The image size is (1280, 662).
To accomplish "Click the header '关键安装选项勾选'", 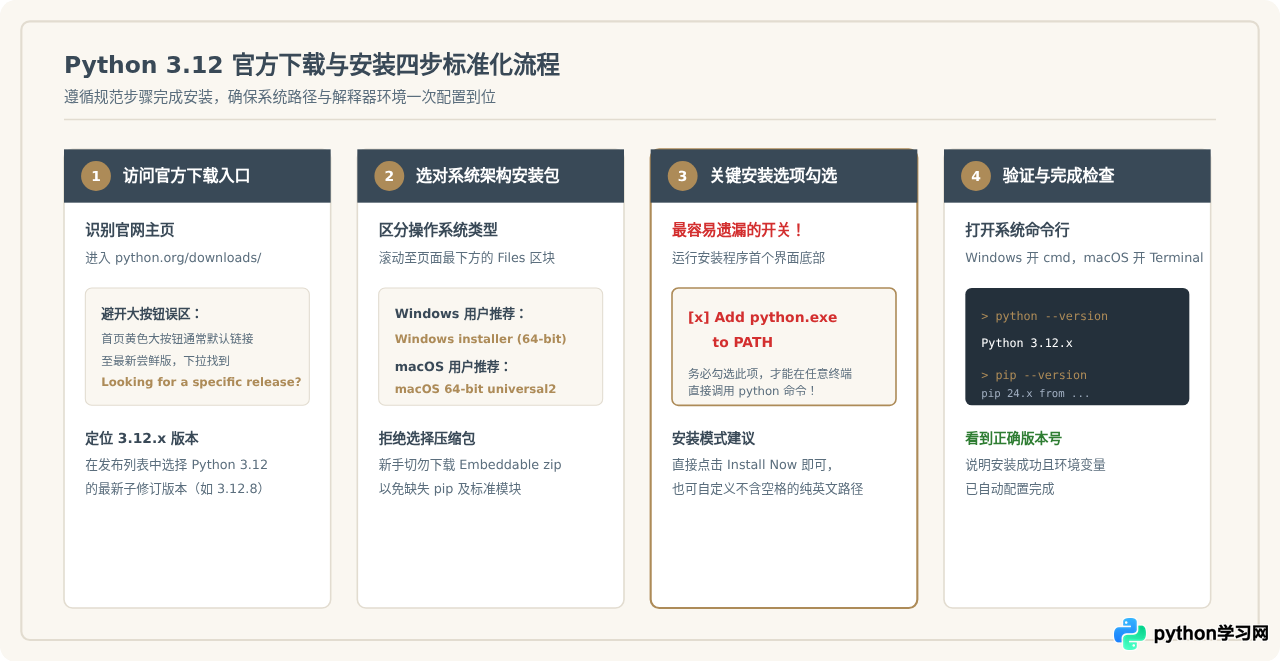I will (773, 176).
